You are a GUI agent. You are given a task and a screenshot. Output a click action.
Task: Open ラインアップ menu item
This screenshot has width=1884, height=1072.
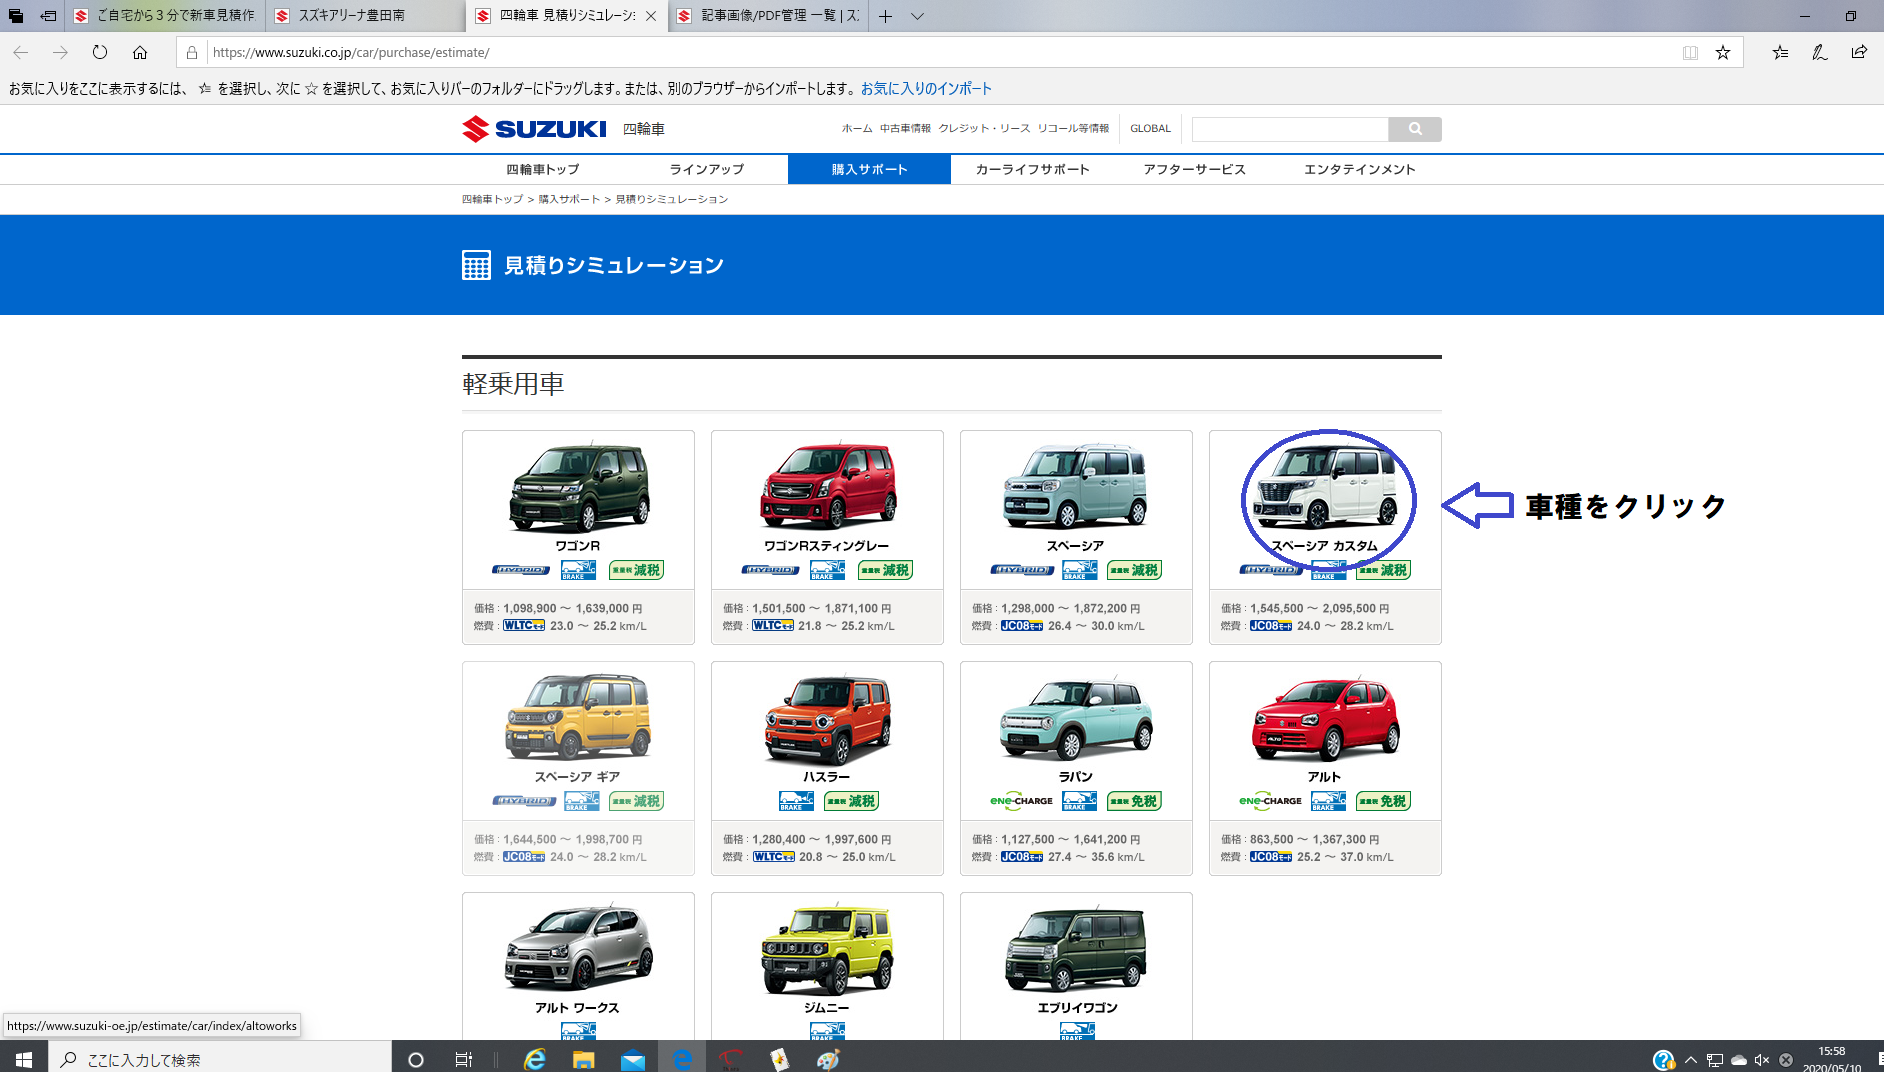click(x=707, y=170)
